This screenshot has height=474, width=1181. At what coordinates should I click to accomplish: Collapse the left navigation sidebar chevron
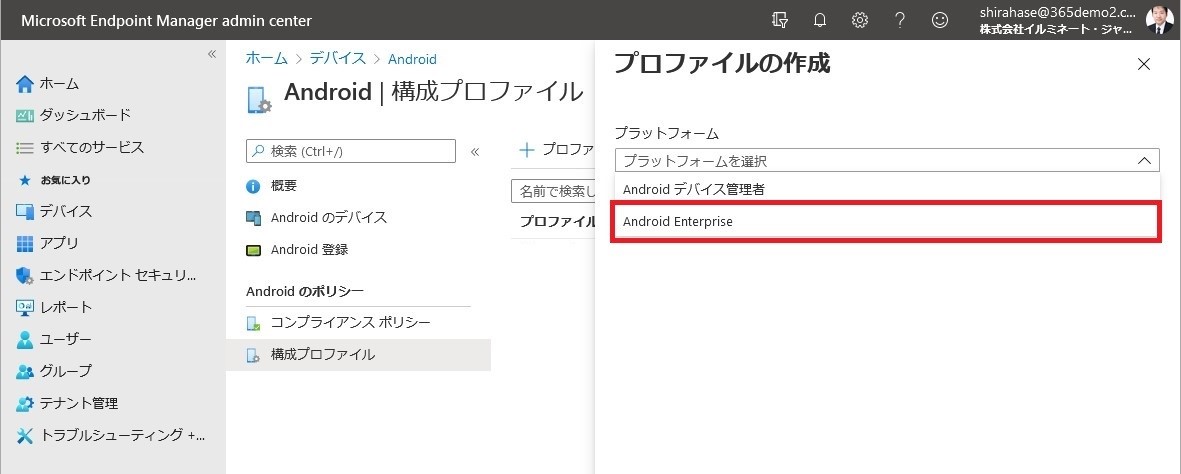point(212,54)
